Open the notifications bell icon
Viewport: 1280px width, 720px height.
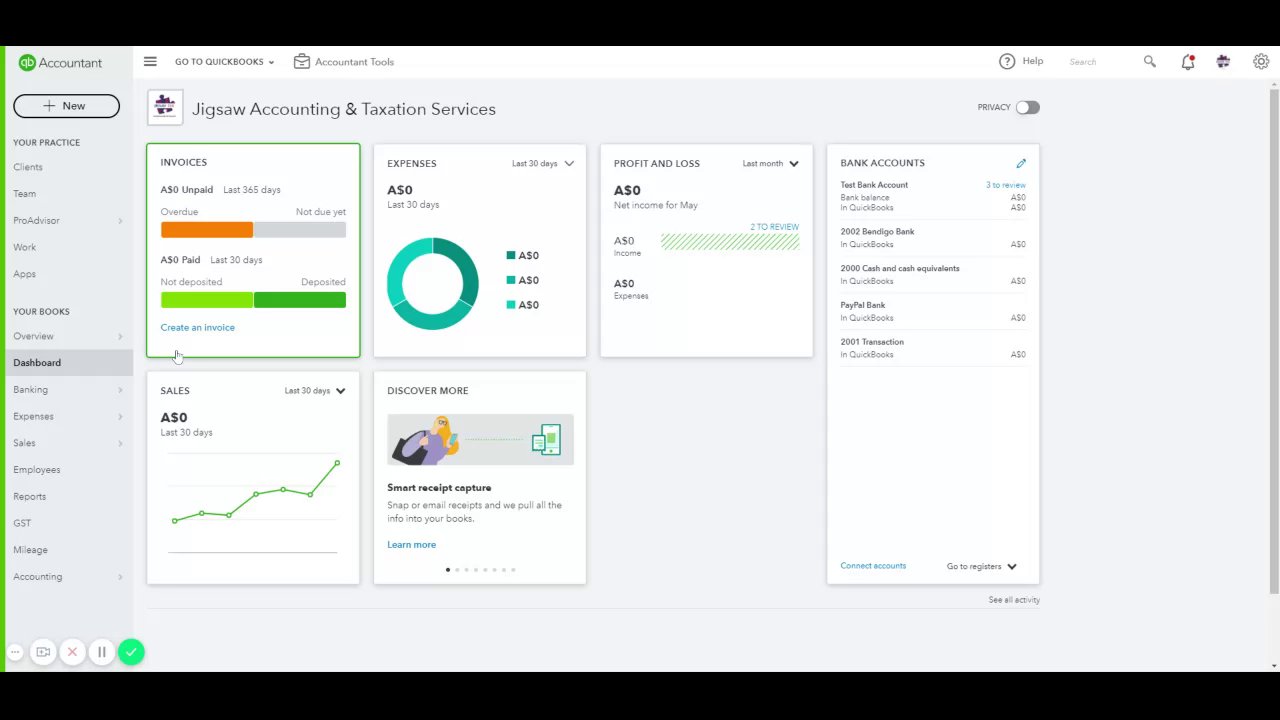click(1187, 61)
